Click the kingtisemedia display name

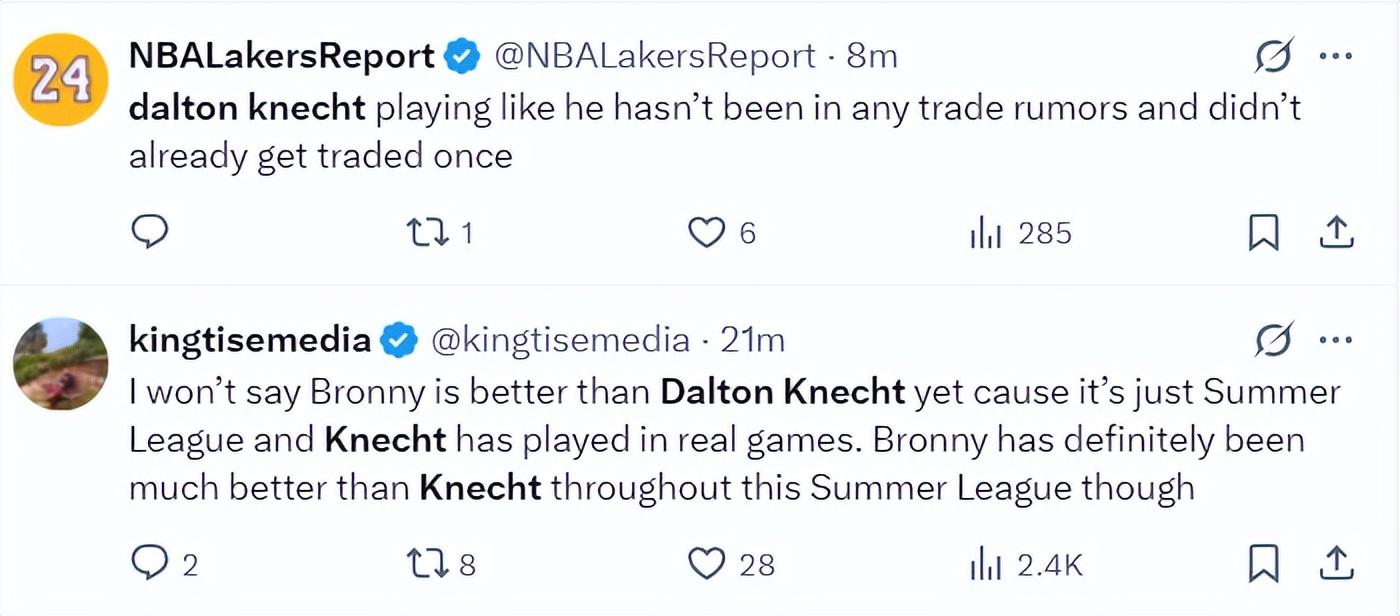[x=250, y=340]
